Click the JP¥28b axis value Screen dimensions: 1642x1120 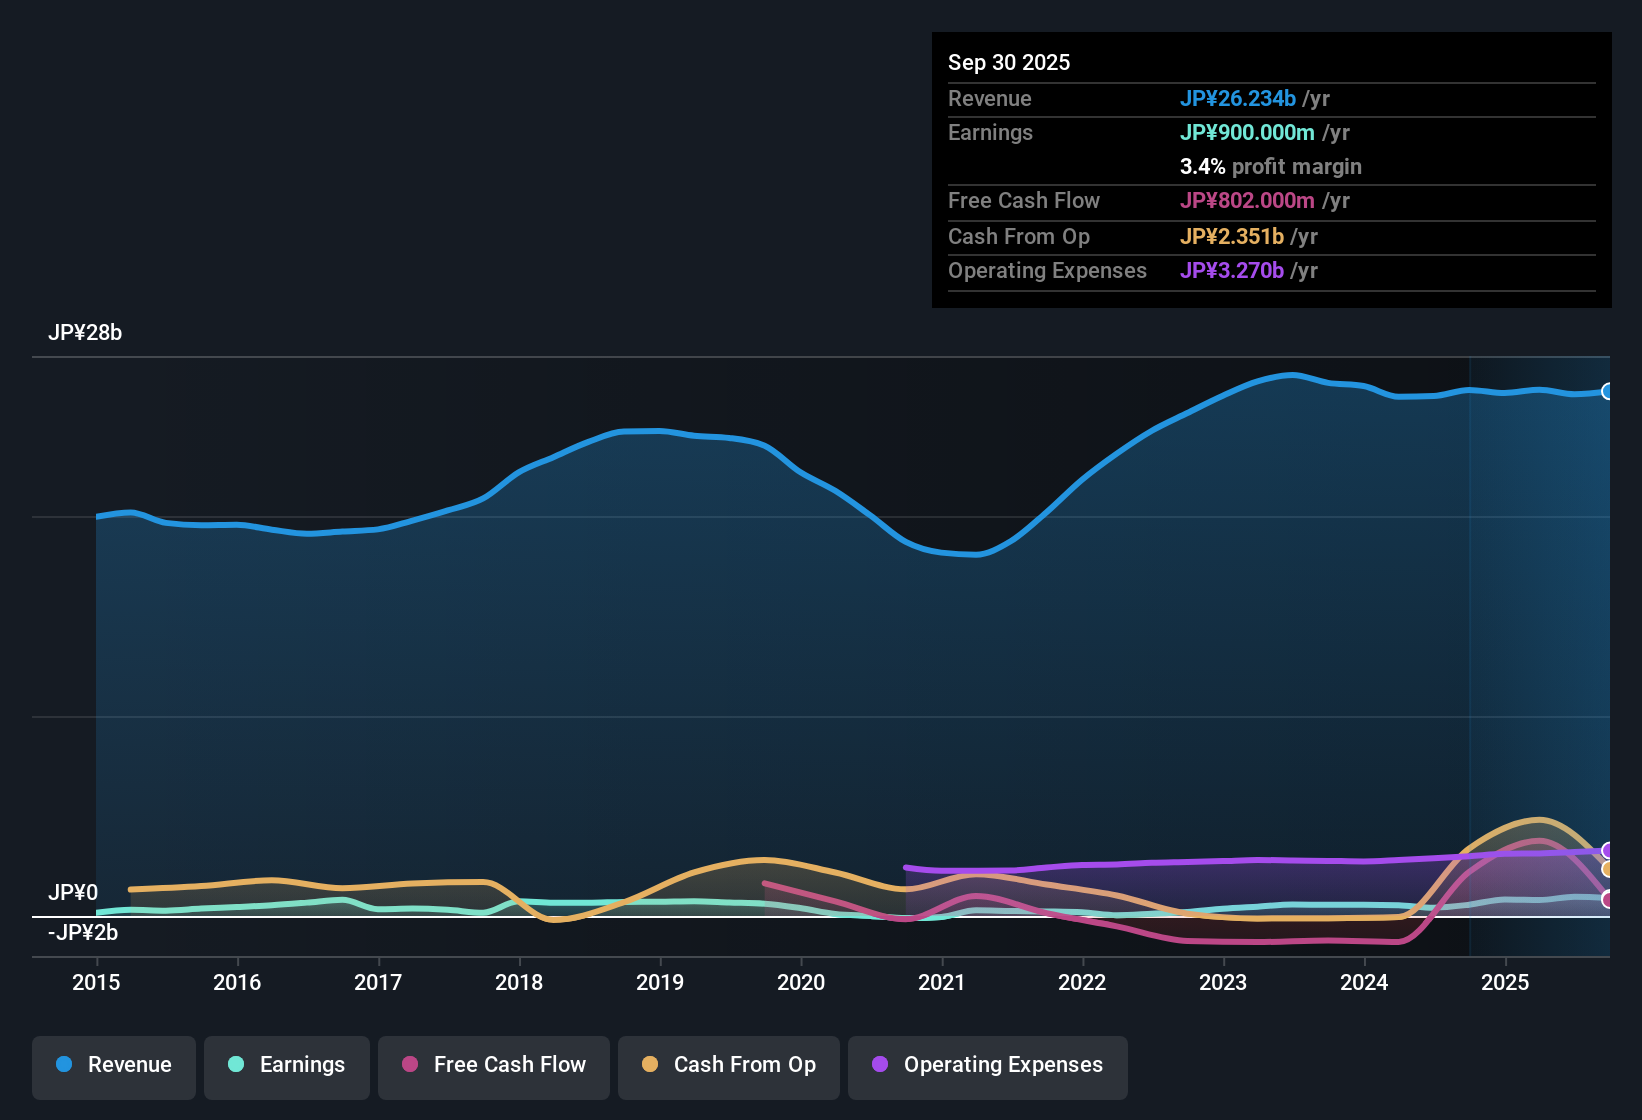point(86,333)
